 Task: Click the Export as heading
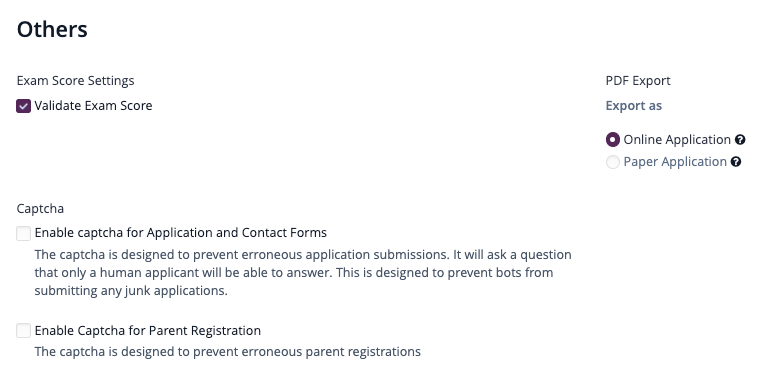point(634,106)
